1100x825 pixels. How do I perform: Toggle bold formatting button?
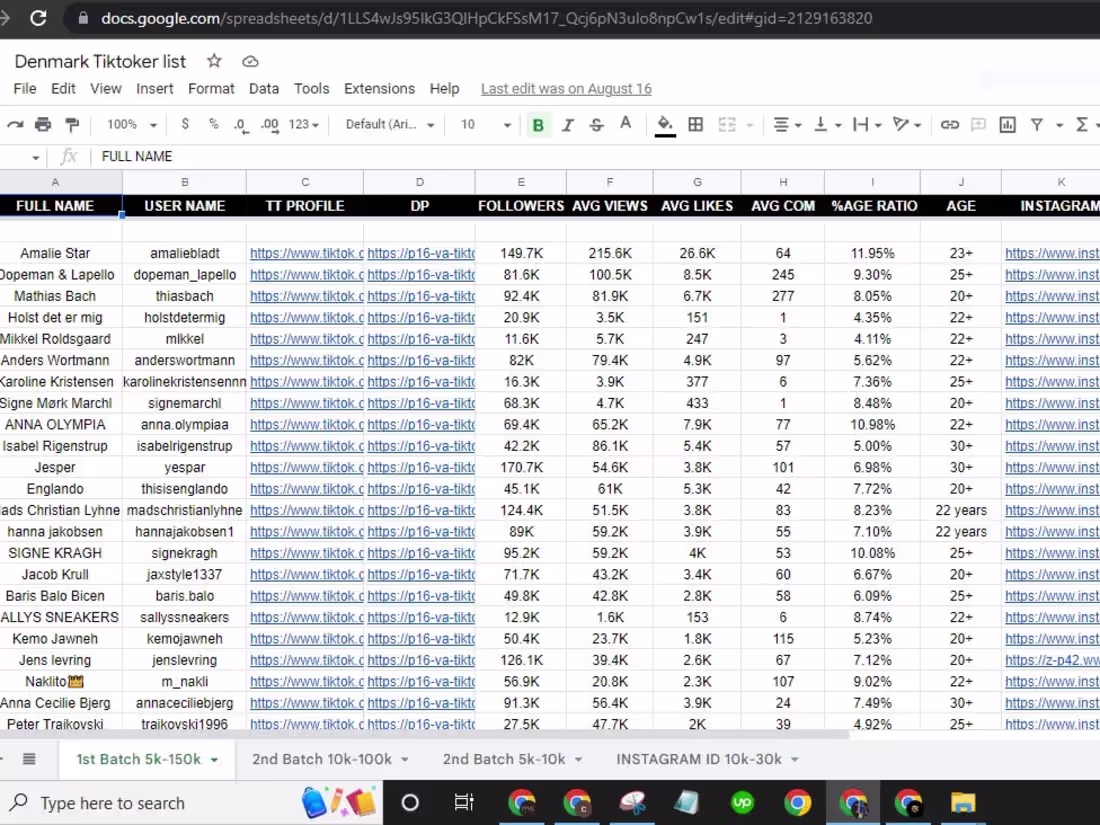[x=538, y=125]
